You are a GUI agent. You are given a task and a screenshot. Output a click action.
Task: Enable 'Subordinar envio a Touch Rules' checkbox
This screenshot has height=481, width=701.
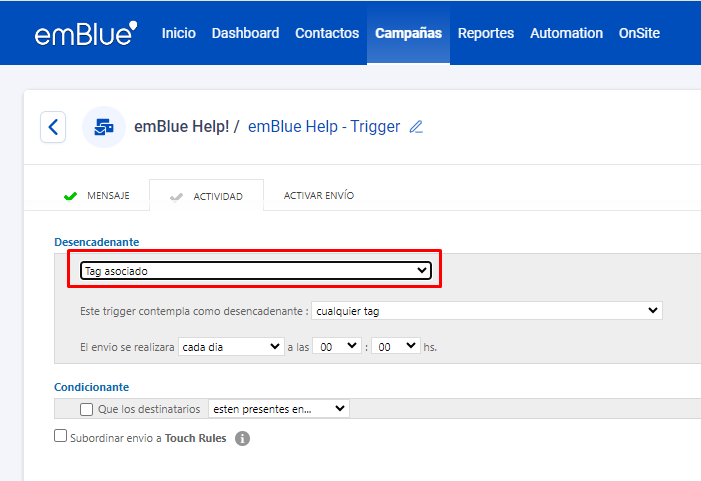[60, 436]
